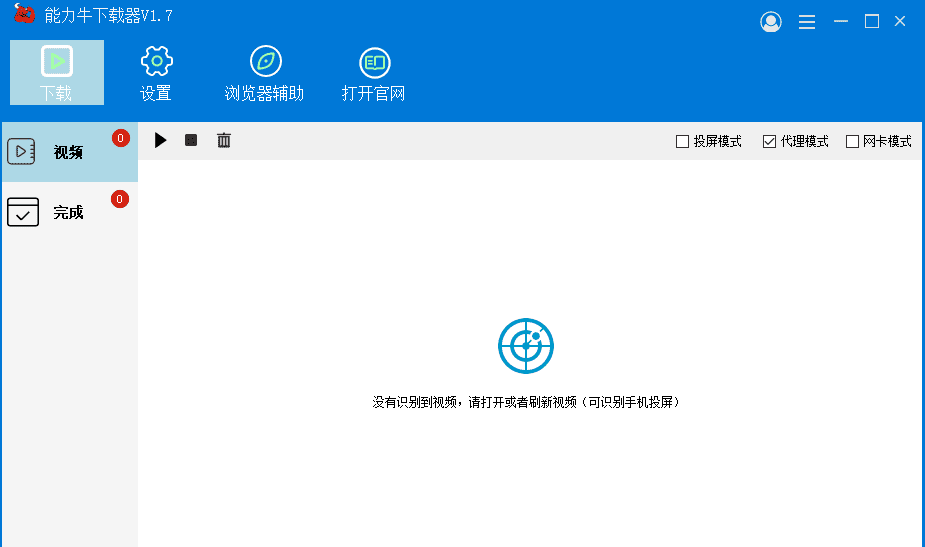The image size is (925, 547).
Task: Click the 浏览器辅助 browser assist icon
Action: [x=264, y=73]
